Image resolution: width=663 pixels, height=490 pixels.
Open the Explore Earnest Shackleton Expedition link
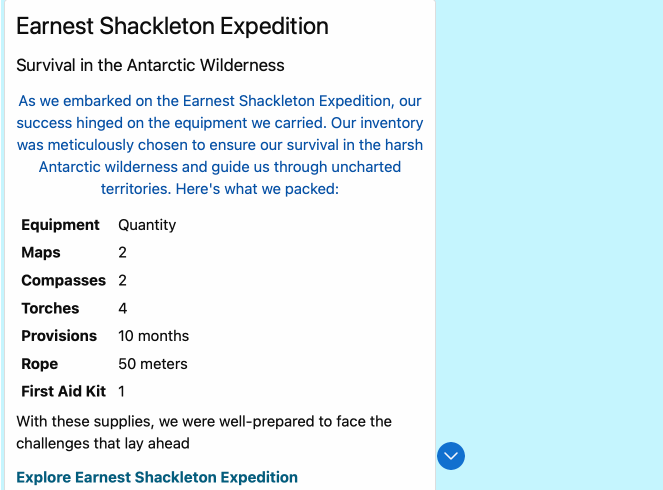[x=157, y=477]
